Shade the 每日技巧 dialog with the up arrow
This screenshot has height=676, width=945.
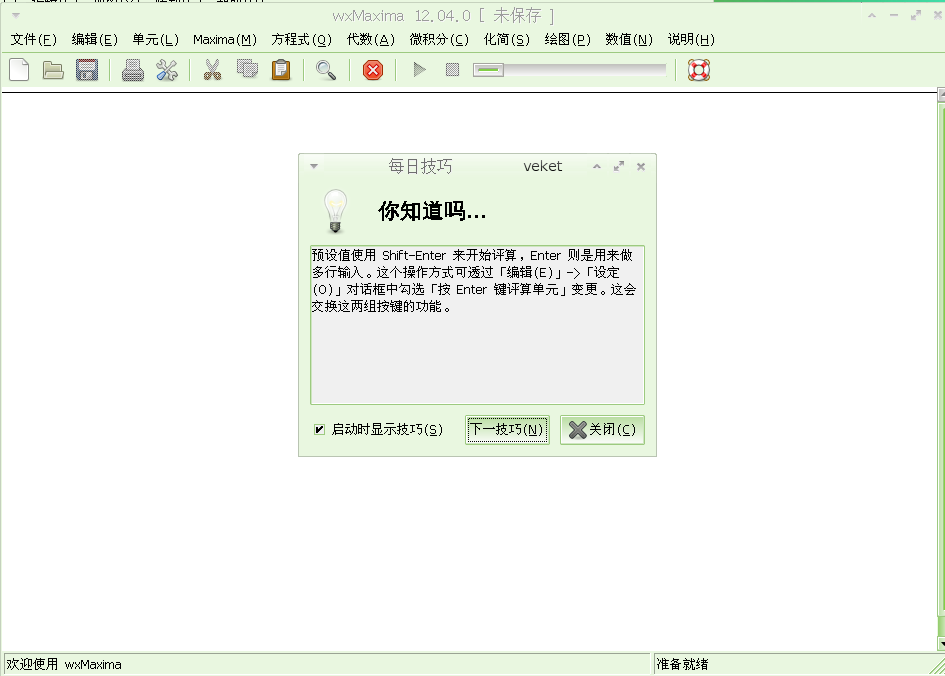pyautogui.click(x=597, y=166)
